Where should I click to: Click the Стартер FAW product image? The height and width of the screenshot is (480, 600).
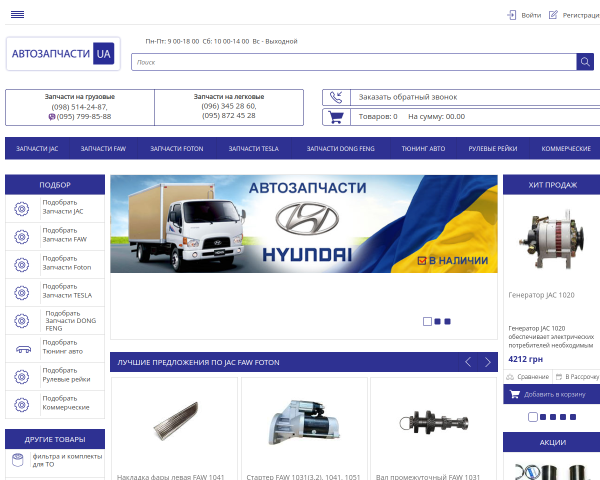(x=304, y=423)
